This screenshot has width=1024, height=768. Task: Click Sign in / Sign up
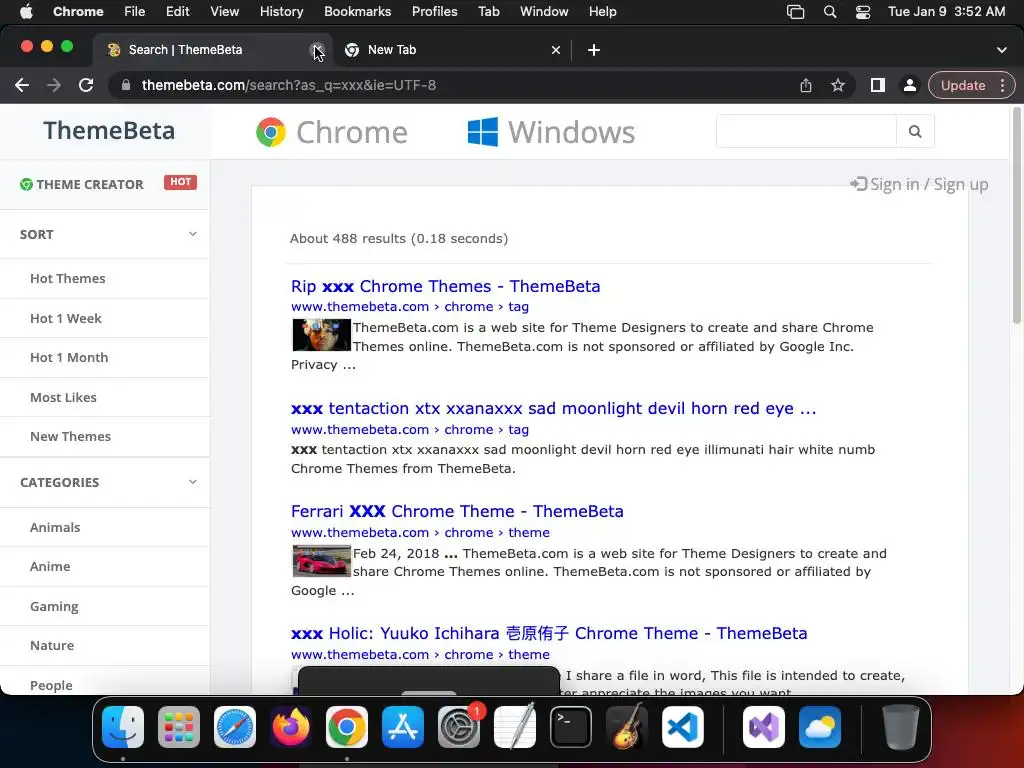[x=920, y=185]
